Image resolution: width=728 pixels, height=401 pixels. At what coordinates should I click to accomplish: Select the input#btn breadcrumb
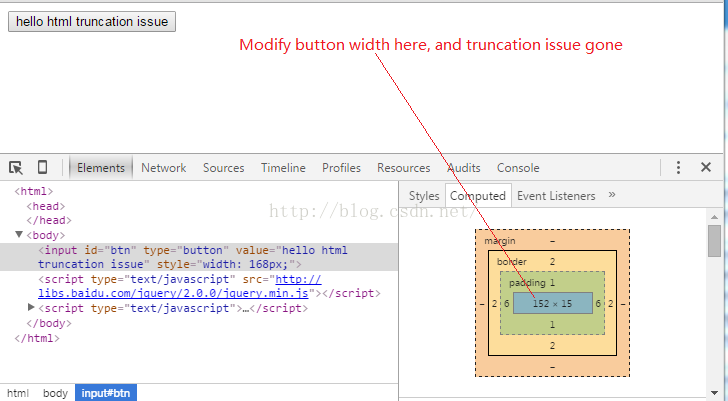[106, 393]
